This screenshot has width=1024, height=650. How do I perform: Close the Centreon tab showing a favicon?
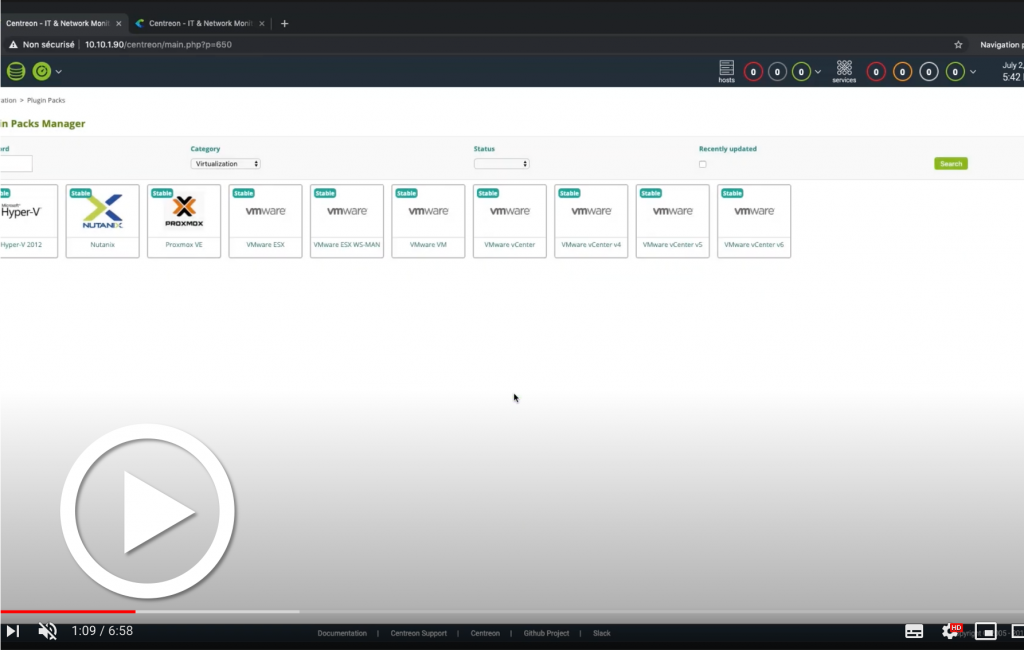tap(262, 24)
